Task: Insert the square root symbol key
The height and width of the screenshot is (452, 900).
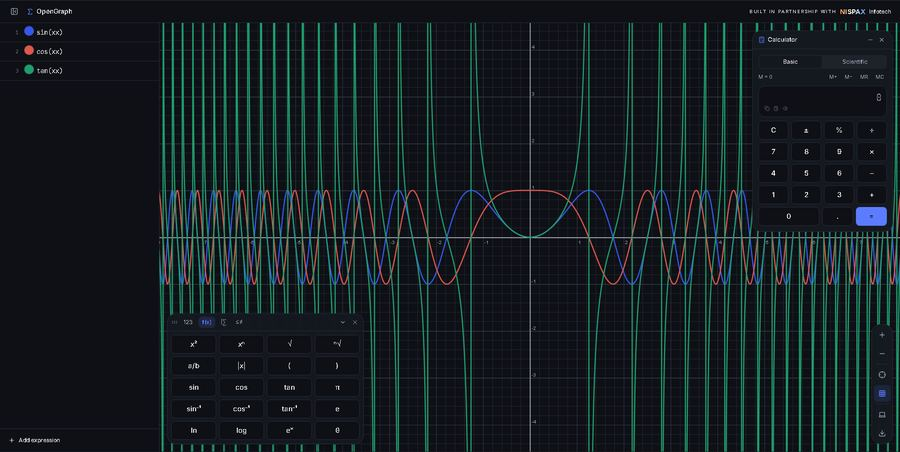Action: click(289, 344)
